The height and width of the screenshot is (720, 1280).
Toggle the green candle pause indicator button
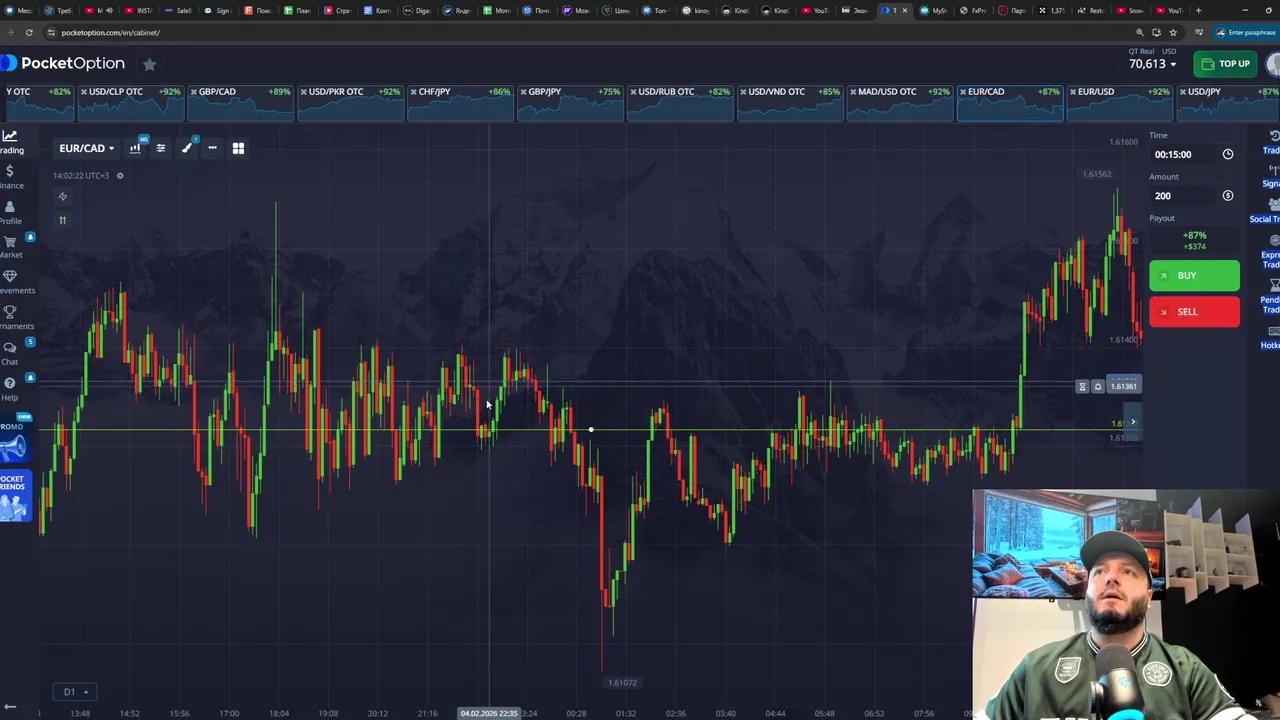[62, 220]
